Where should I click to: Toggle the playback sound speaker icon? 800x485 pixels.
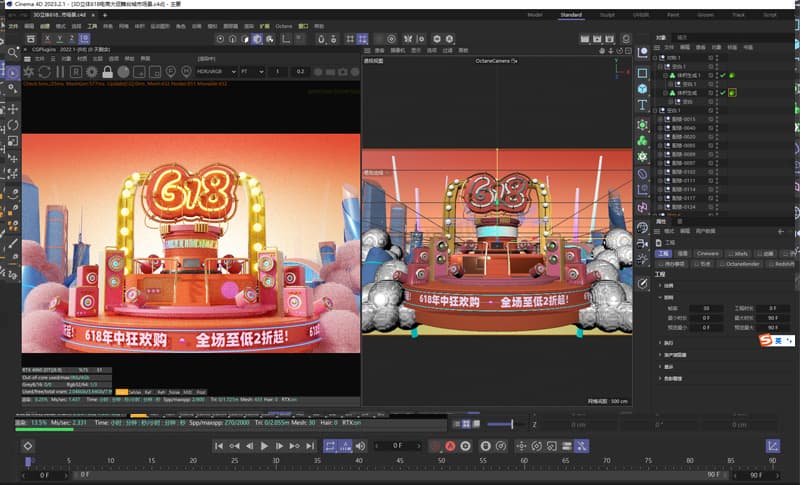361,446
